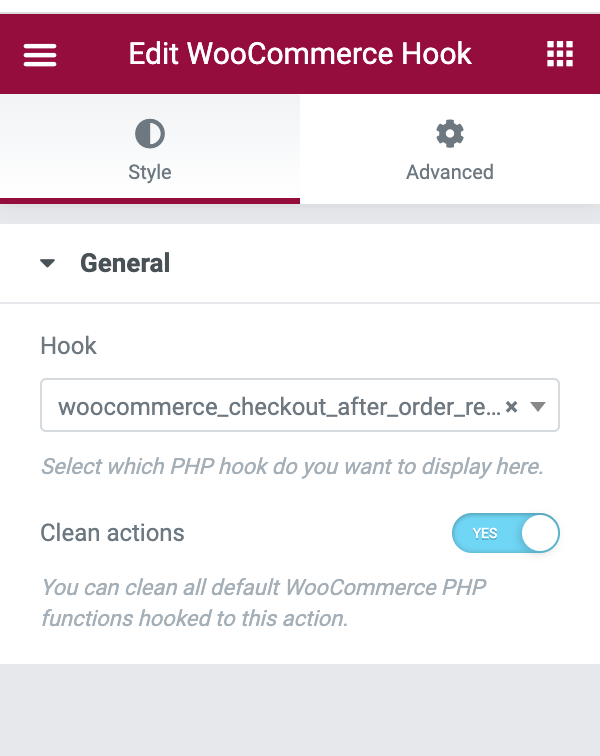600x756 pixels.
Task: Switch to the Advanced tab label
Action: coord(450,172)
